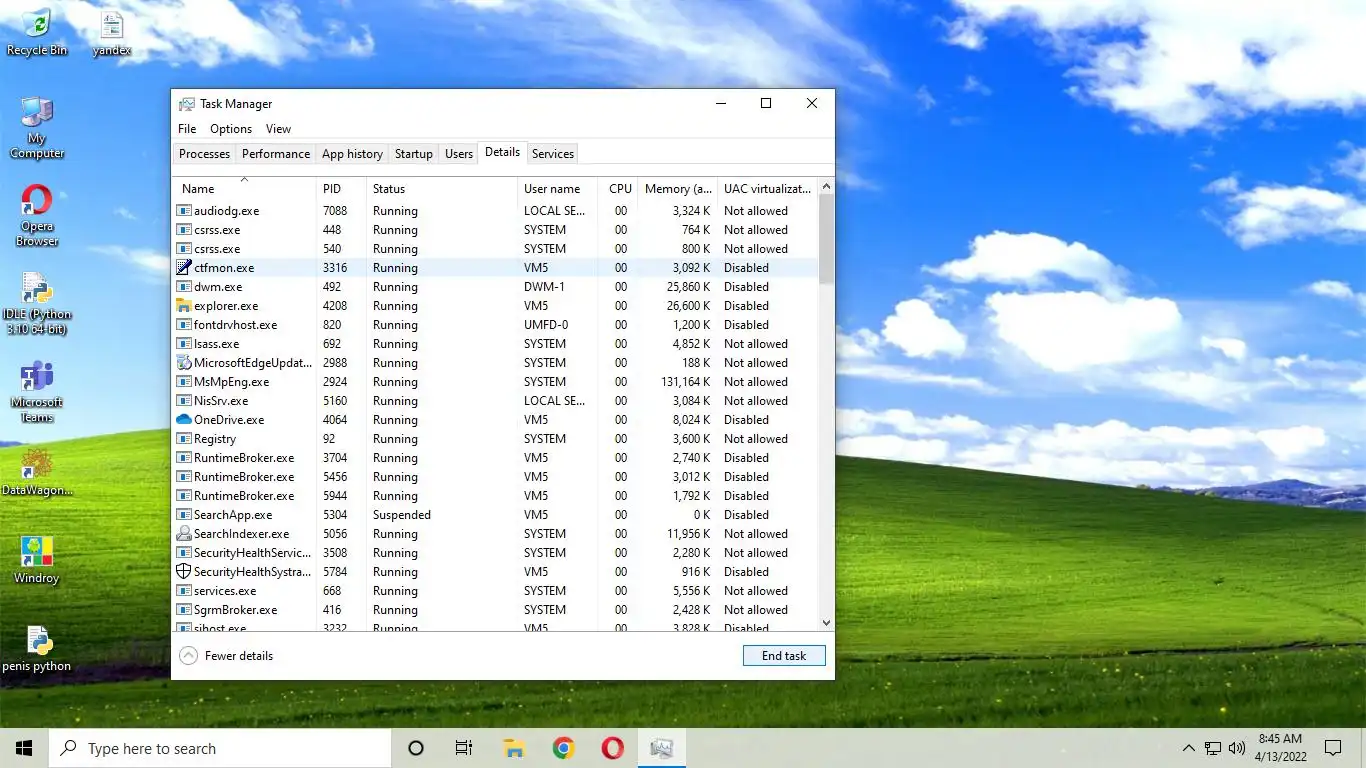The height and width of the screenshot is (768, 1366).
Task: Sort by the Status column header
Action: pyautogui.click(x=442, y=188)
